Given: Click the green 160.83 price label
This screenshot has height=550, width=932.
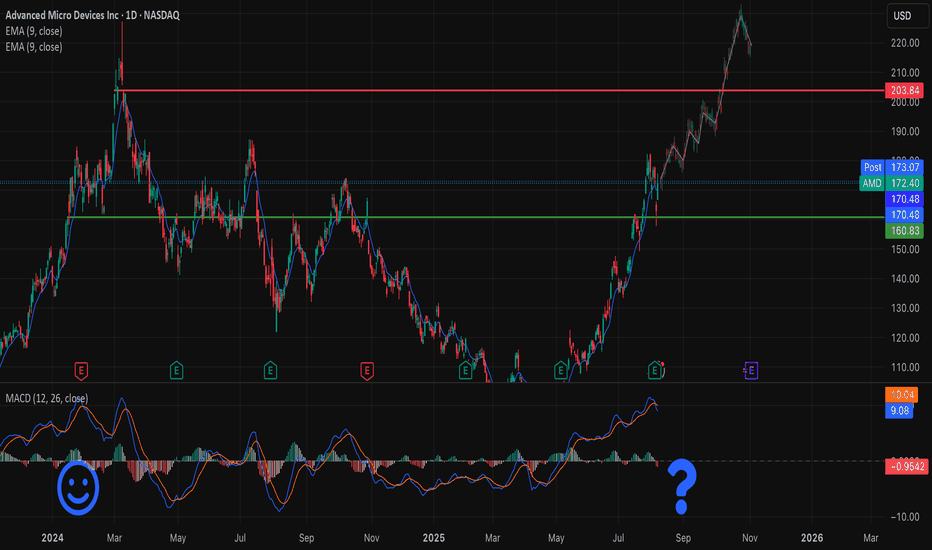Looking at the screenshot, I should pos(905,231).
